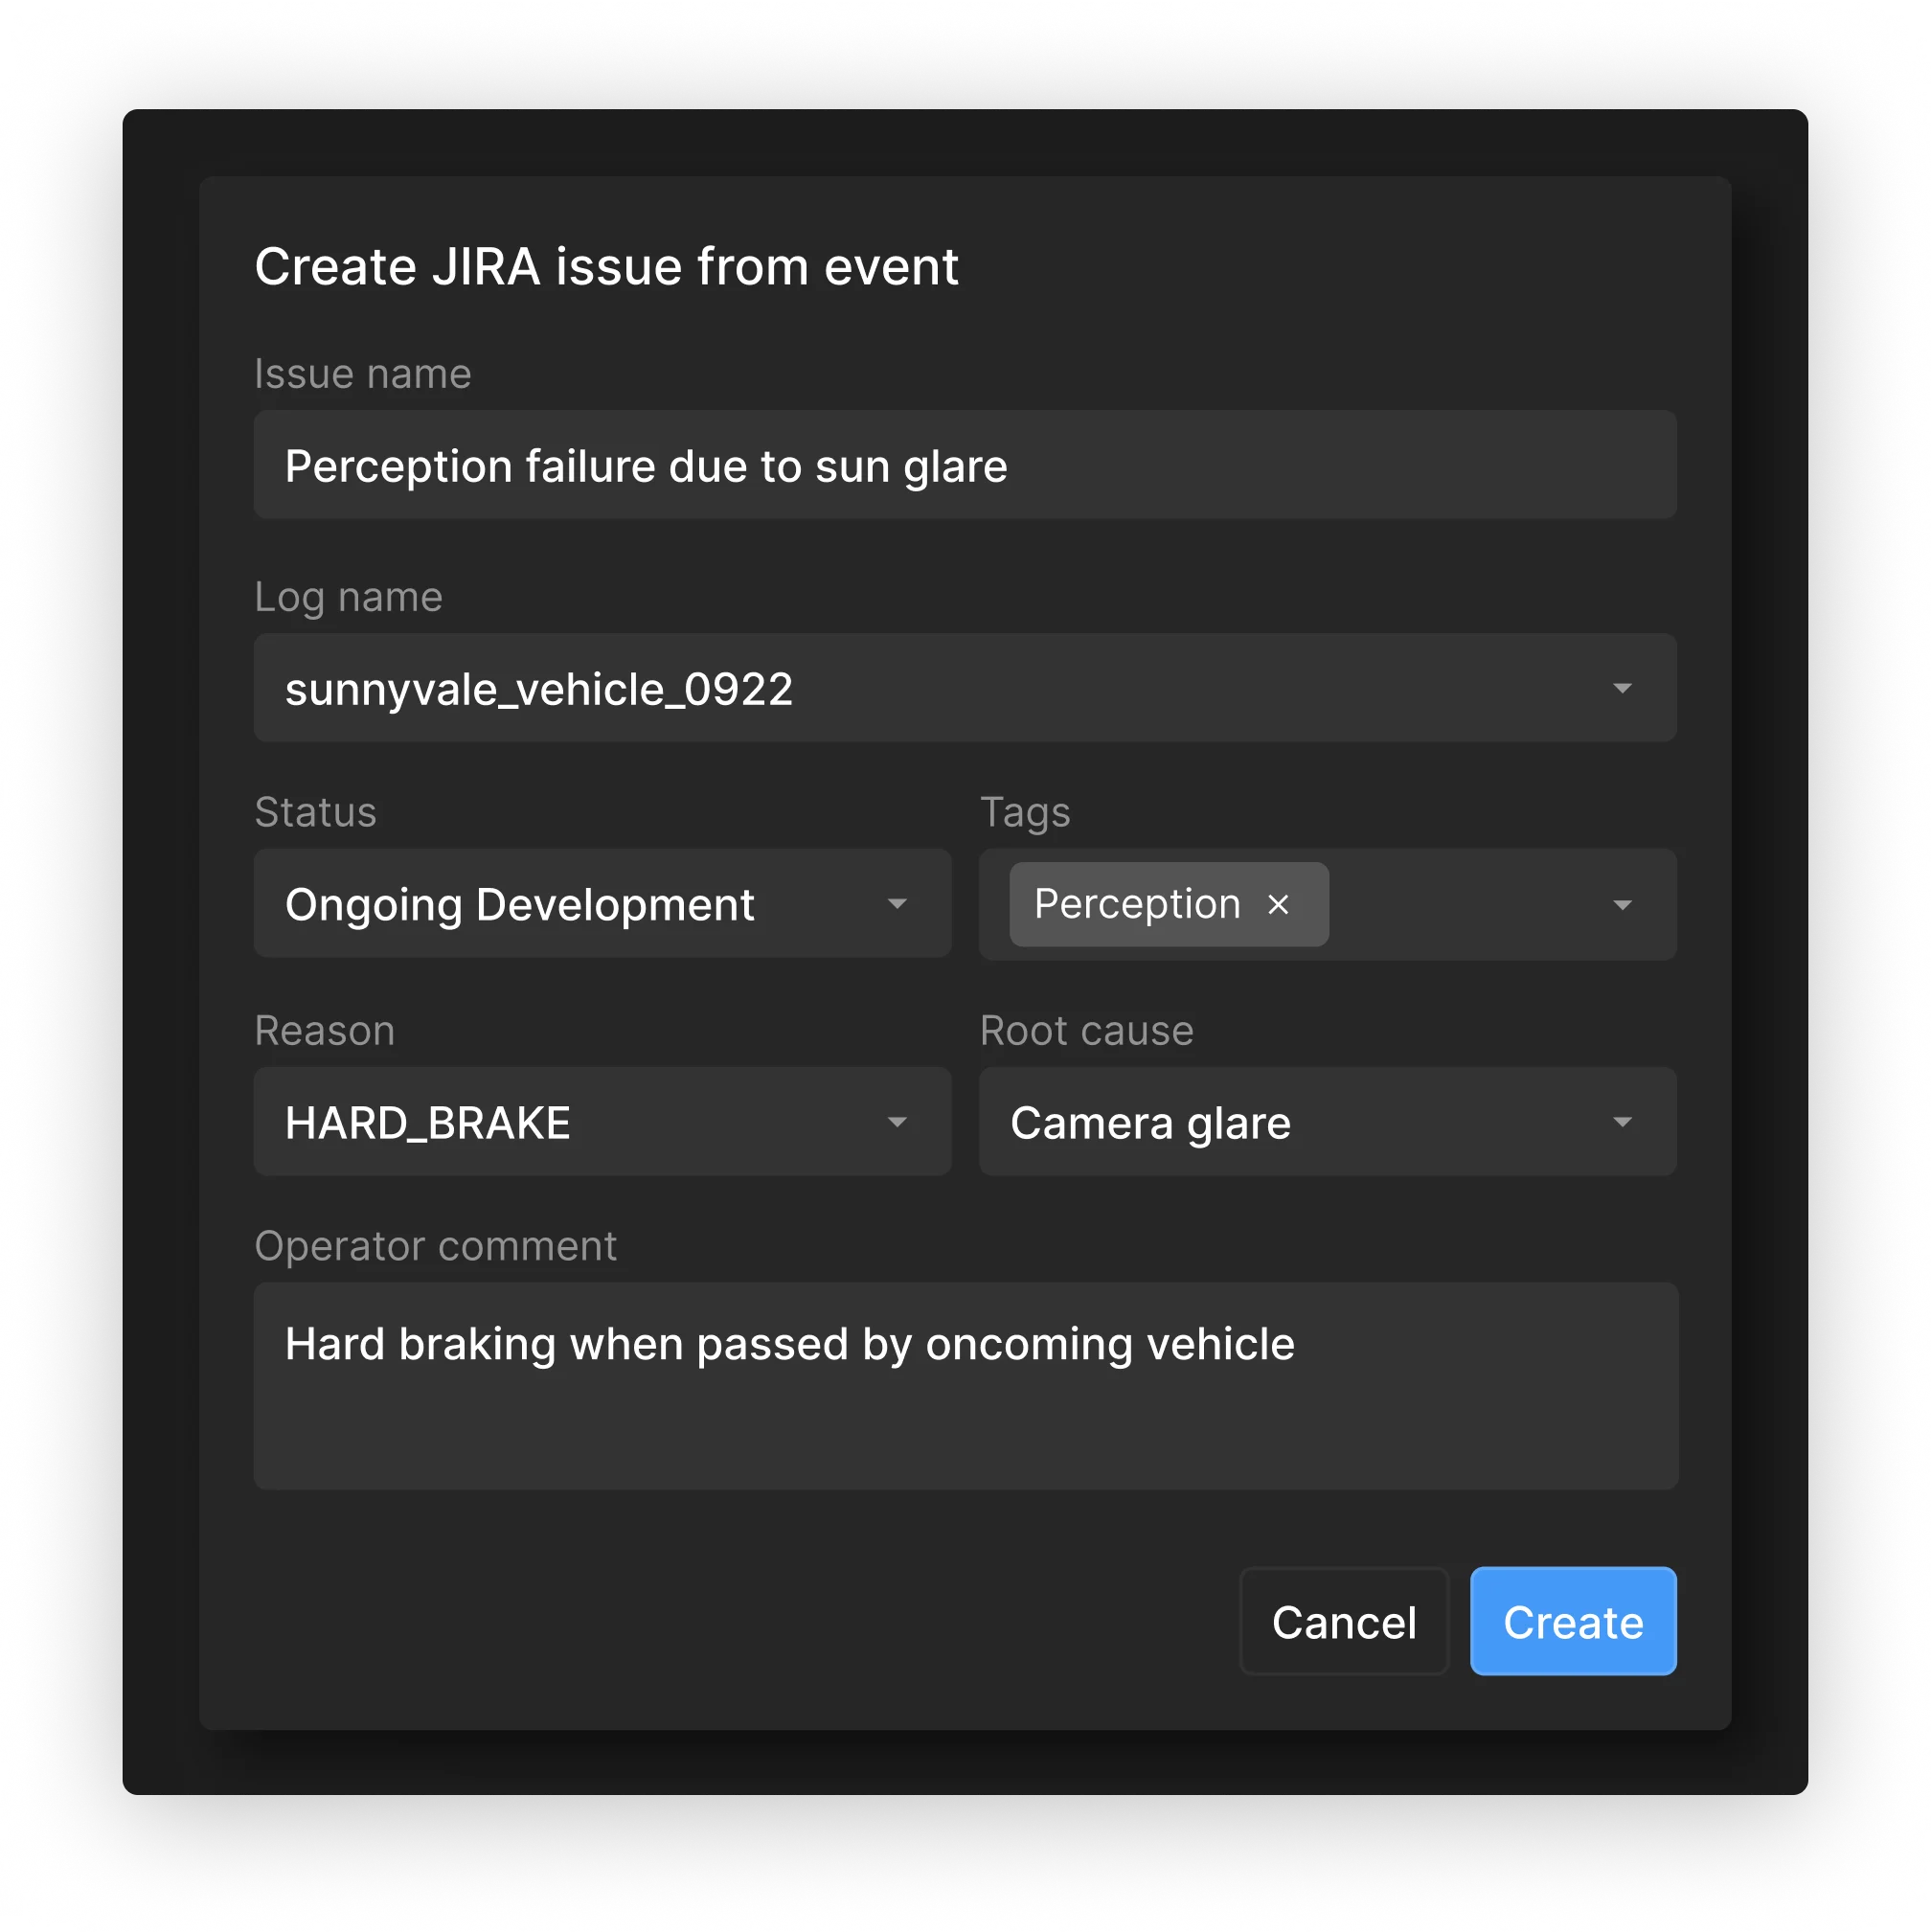Screen dimensions: 1931x1932
Task: Click the Reason dropdown arrow icon
Action: point(898,1122)
